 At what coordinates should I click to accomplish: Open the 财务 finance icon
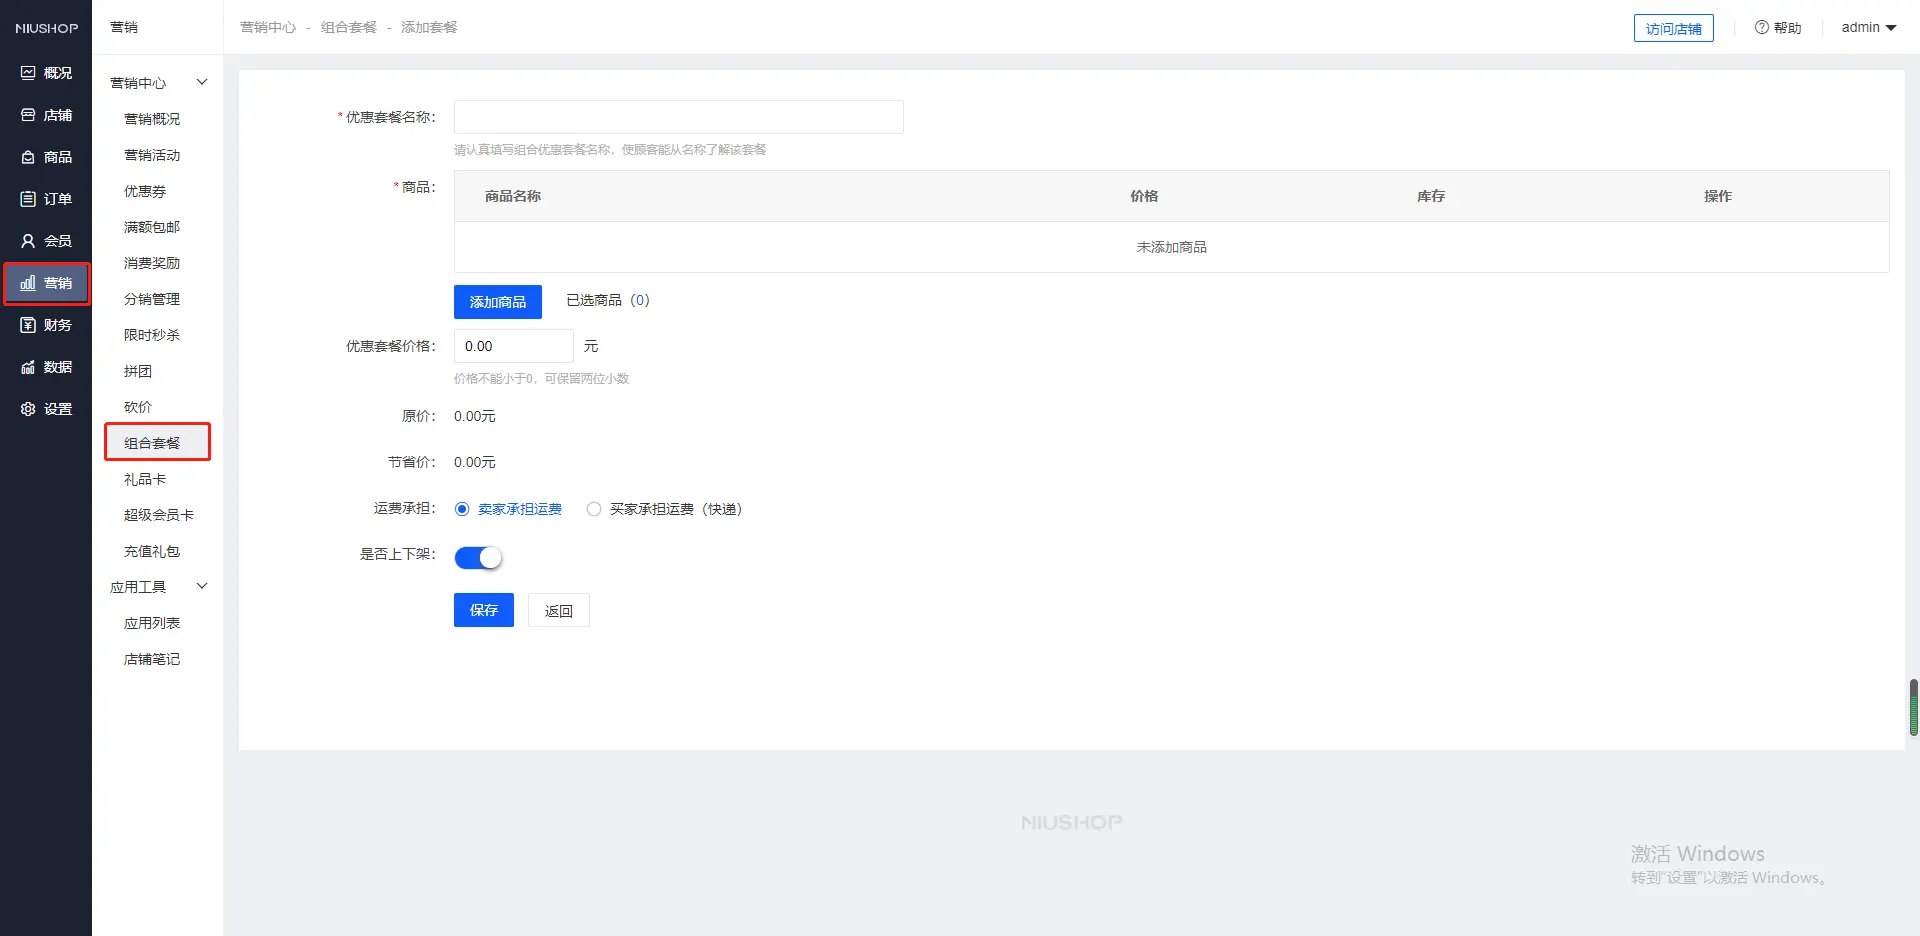[28, 325]
